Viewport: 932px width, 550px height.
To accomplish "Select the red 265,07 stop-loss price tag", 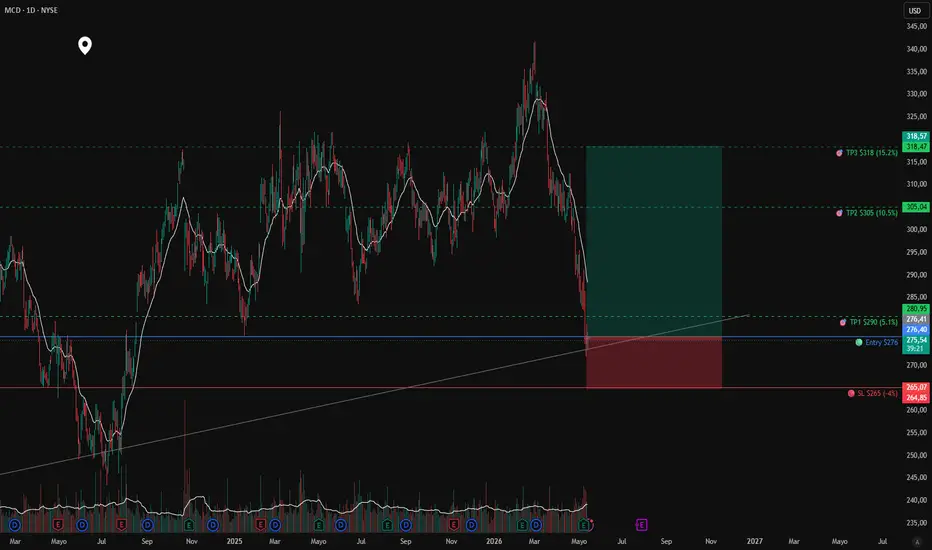I will pos(916,387).
